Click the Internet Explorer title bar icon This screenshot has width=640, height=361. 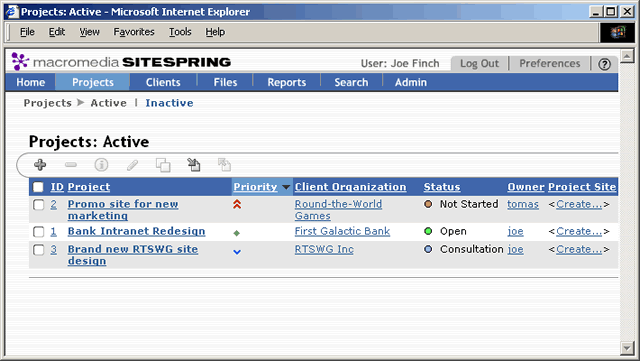(x=12, y=11)
